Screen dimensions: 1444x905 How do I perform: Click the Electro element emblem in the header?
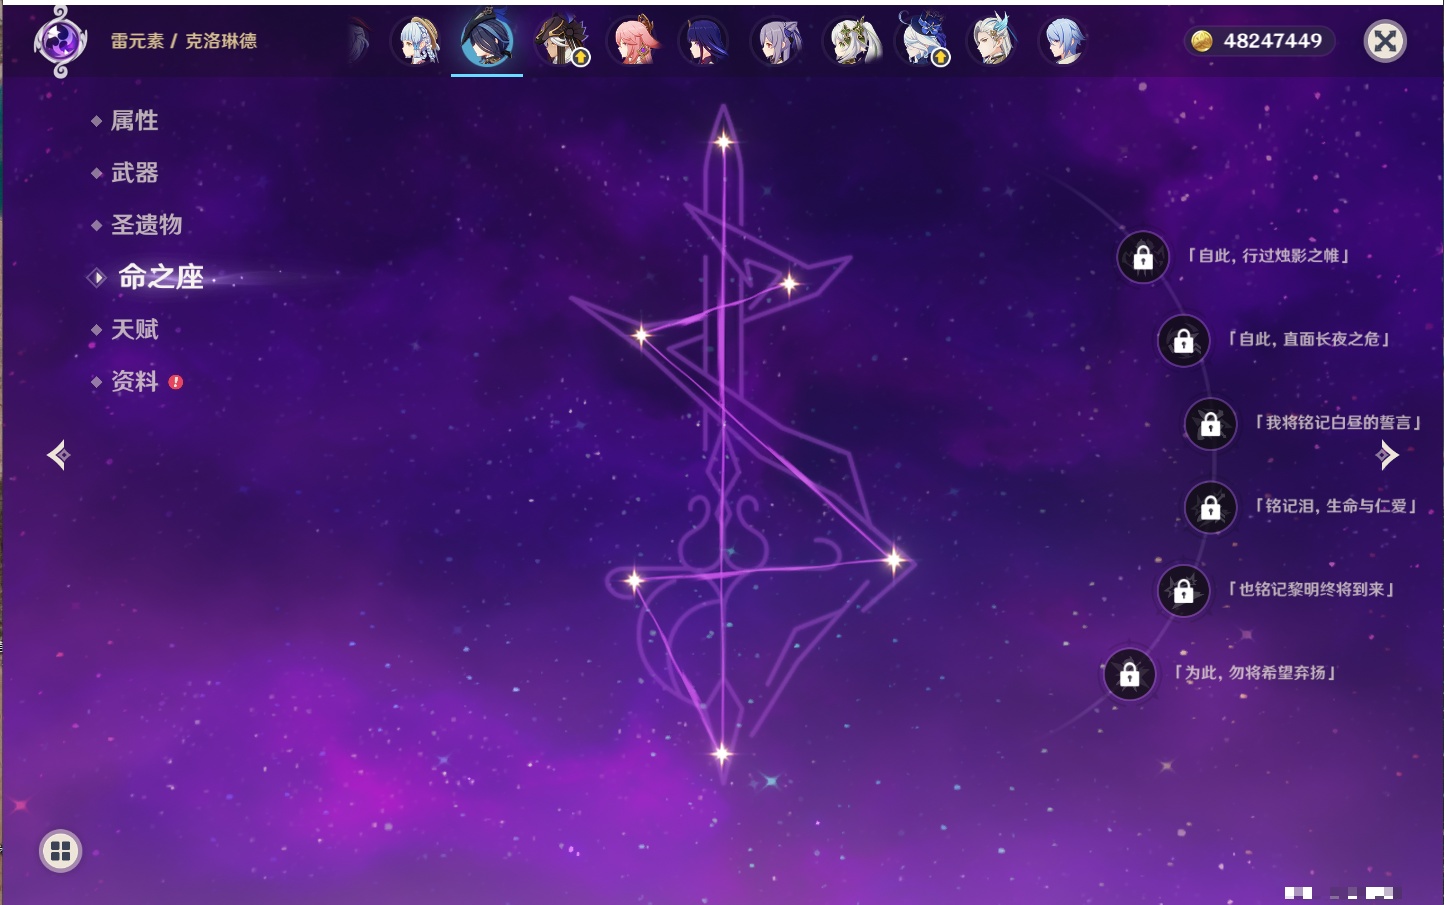[59, 42]
